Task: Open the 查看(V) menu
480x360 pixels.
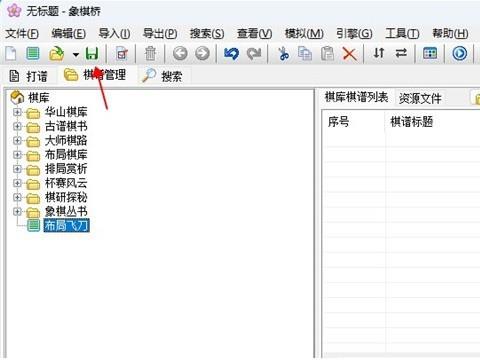Action: [x=254, y=33]
